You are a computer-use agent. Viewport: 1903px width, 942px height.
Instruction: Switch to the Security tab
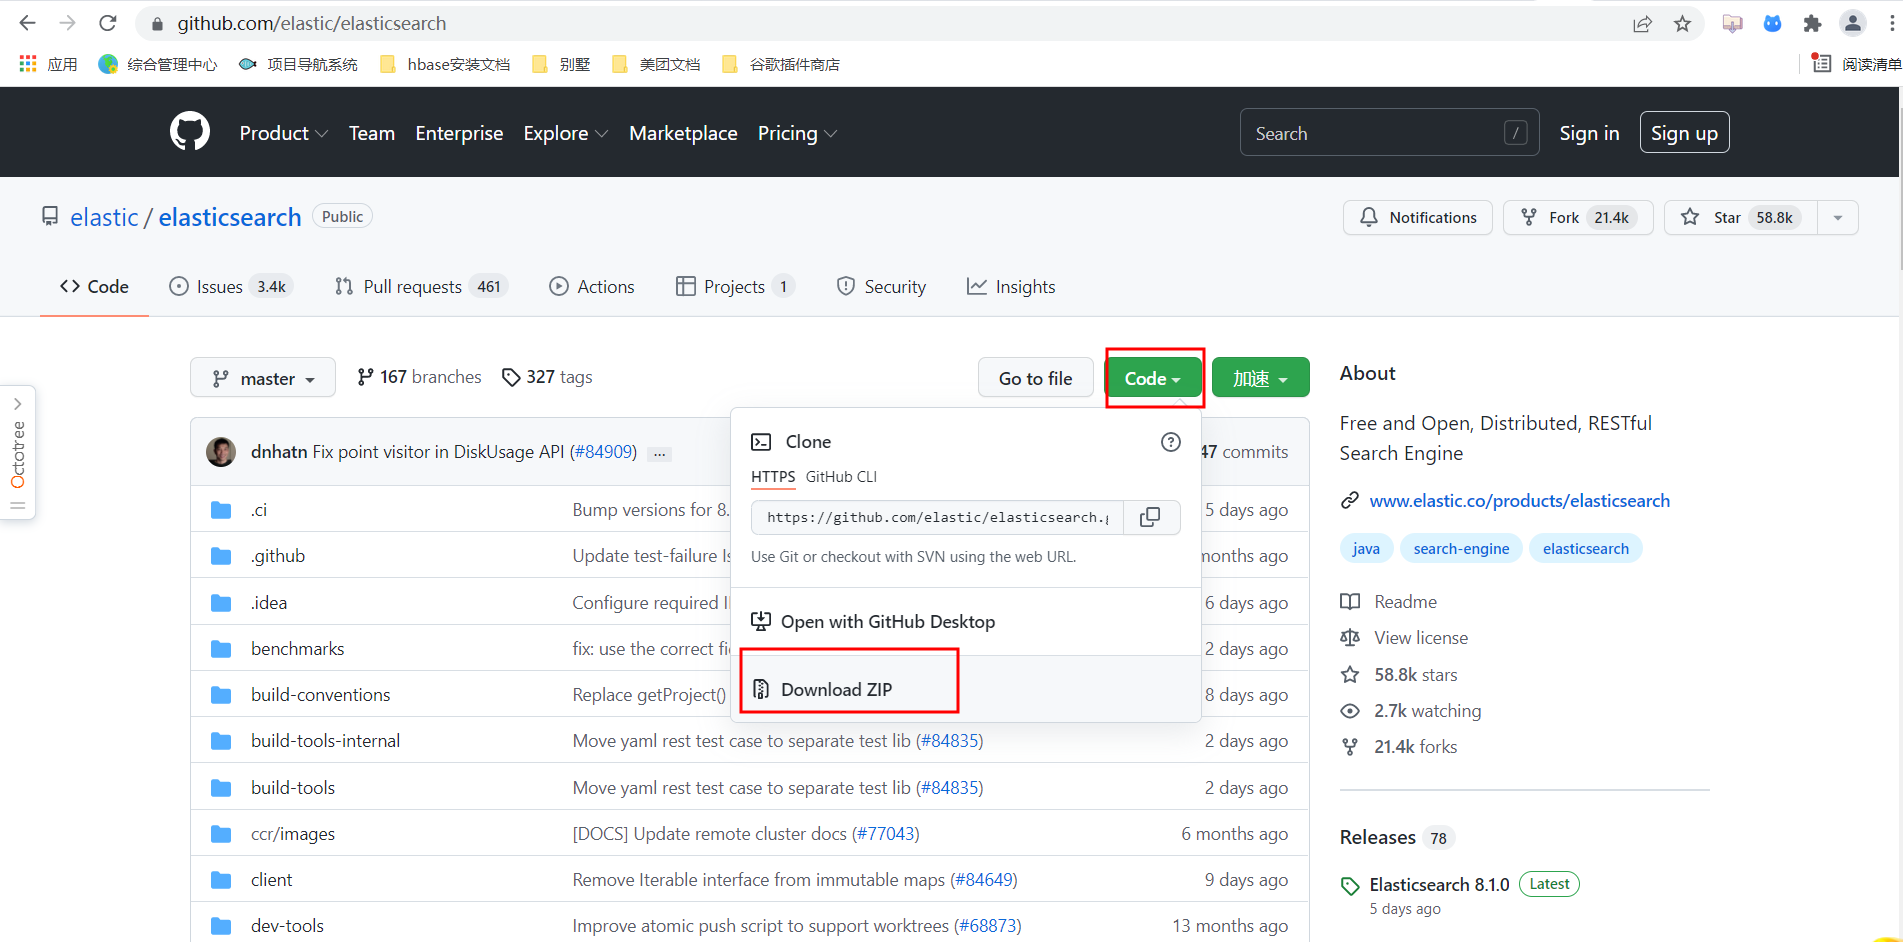pos(881,287)
